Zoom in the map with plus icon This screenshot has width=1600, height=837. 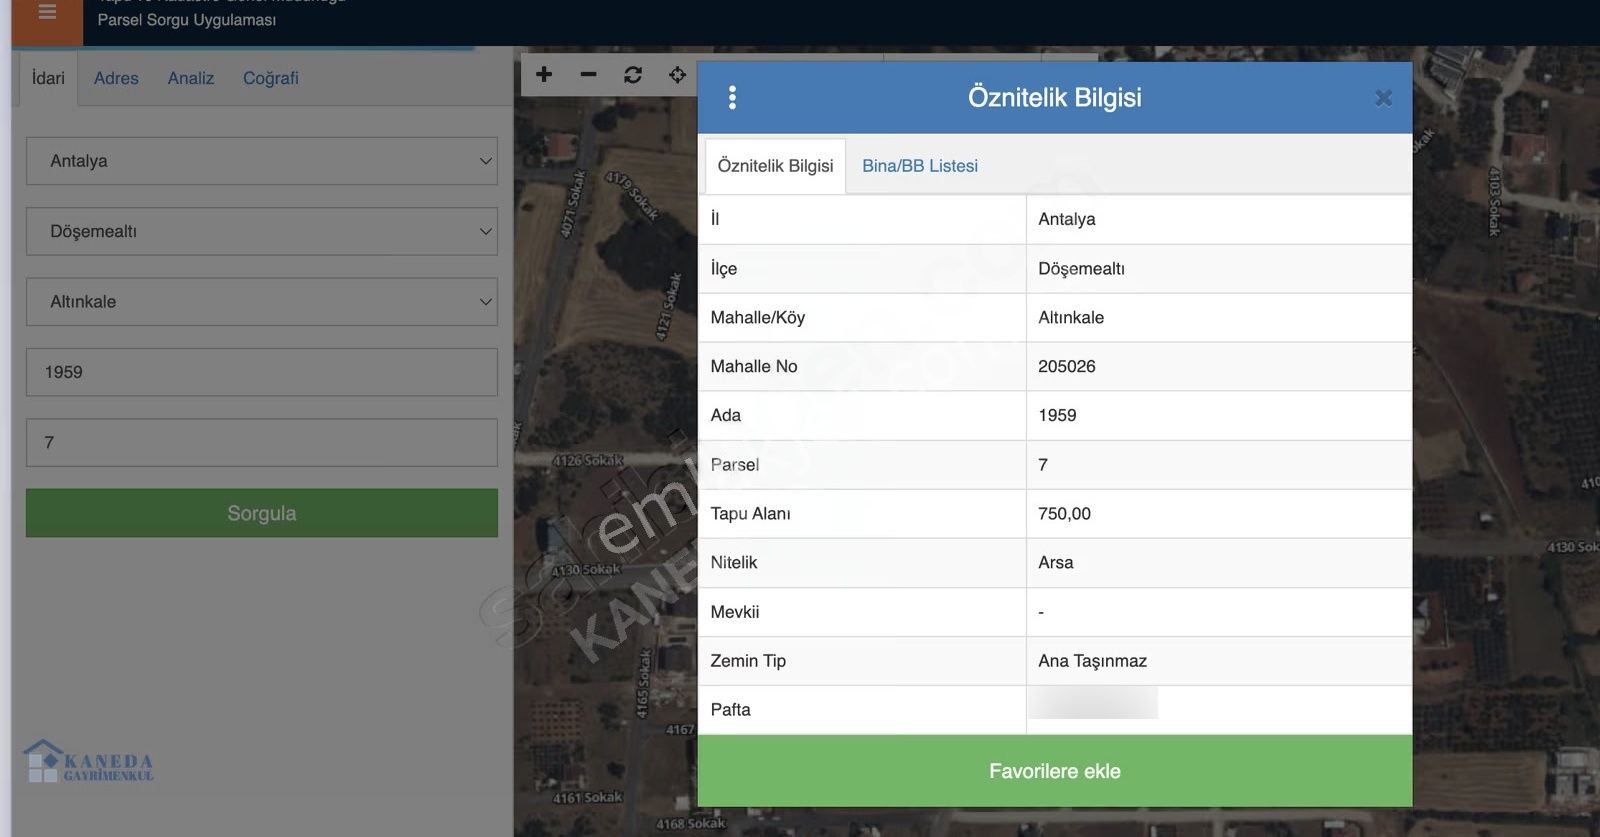(x=544, y=75)
